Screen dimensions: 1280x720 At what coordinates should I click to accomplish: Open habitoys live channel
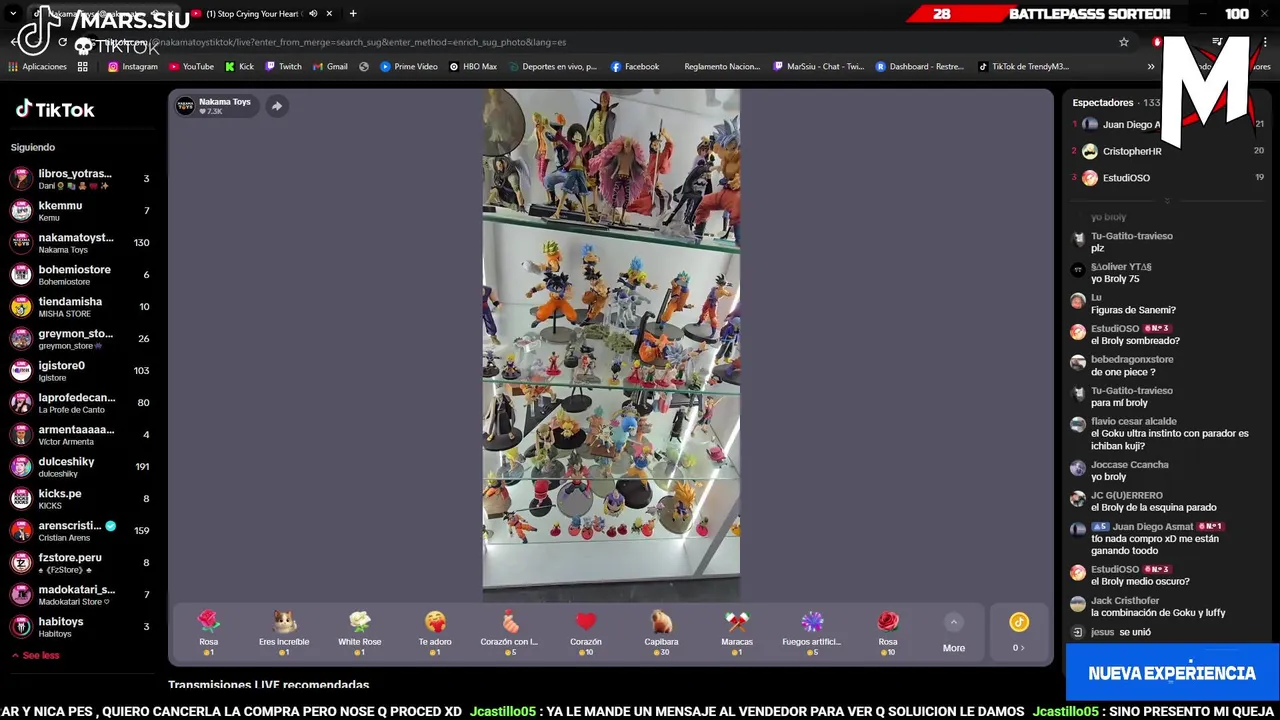point(80,627)
